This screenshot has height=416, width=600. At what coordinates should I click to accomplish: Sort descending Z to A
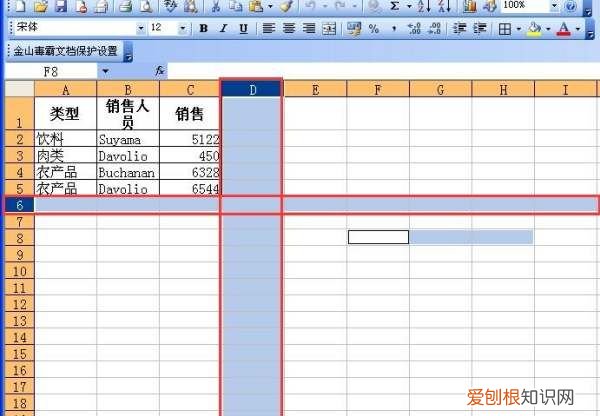[x=444, y=5]
